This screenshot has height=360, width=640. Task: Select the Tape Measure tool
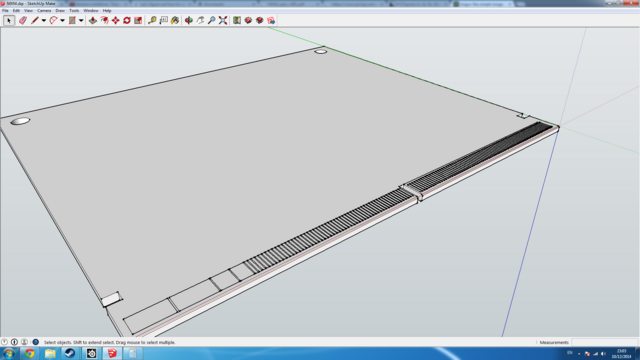click(152, 20)
